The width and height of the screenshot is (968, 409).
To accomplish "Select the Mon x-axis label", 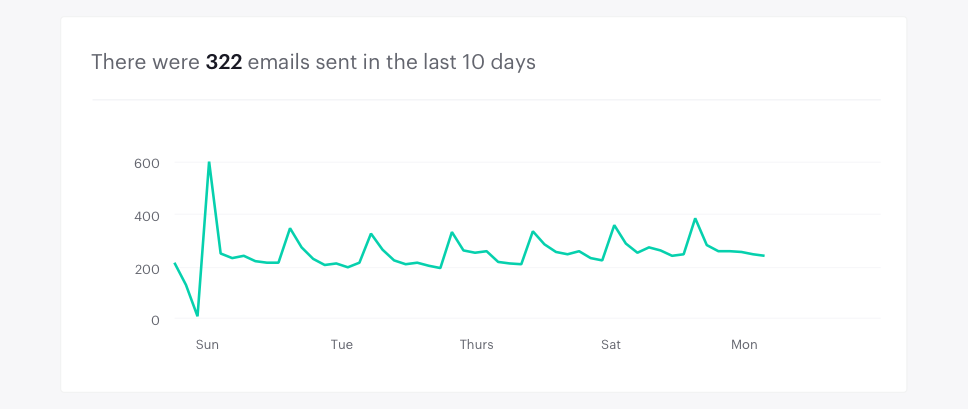I will pyautogui.click(x=744, y=345).
